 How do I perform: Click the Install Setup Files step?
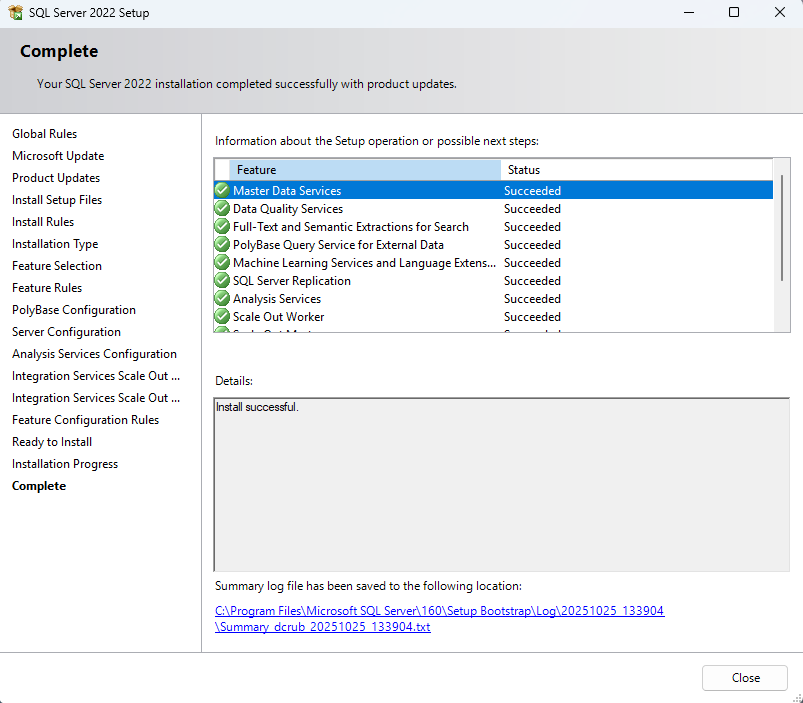[57, 200]
